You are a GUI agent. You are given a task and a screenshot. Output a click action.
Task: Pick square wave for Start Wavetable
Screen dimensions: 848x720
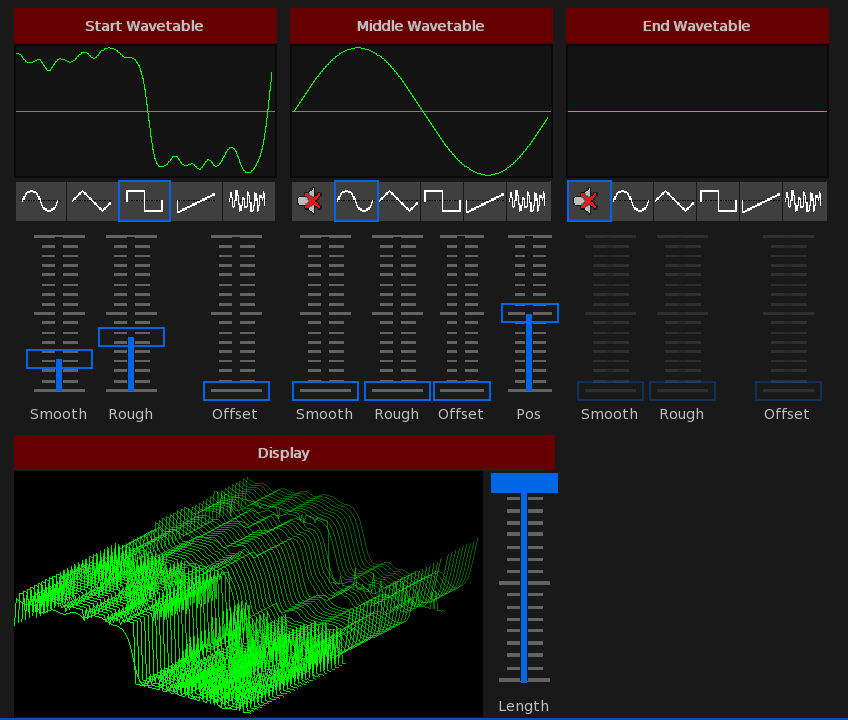pos(144,201)
